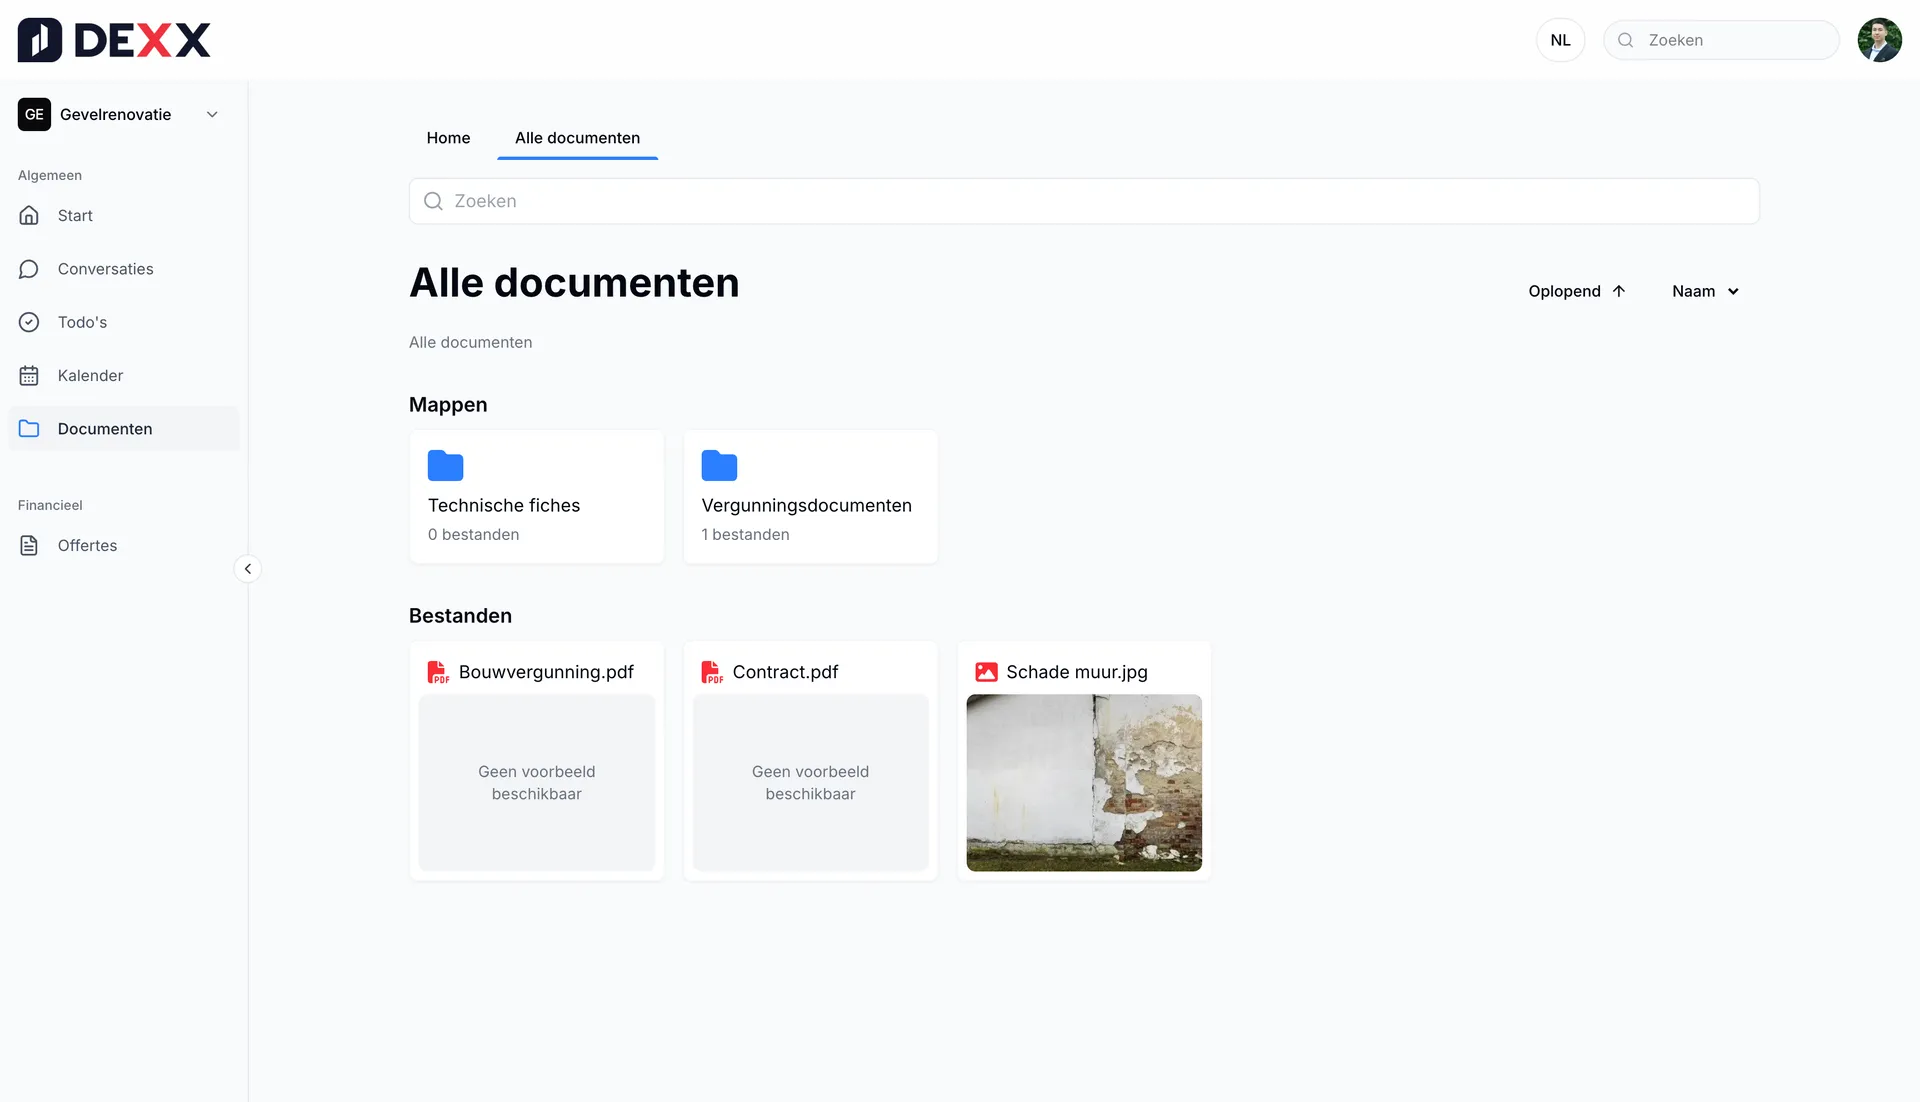
Task: Click the documents Zoeken search field
Action: [x=1084, y=201]
